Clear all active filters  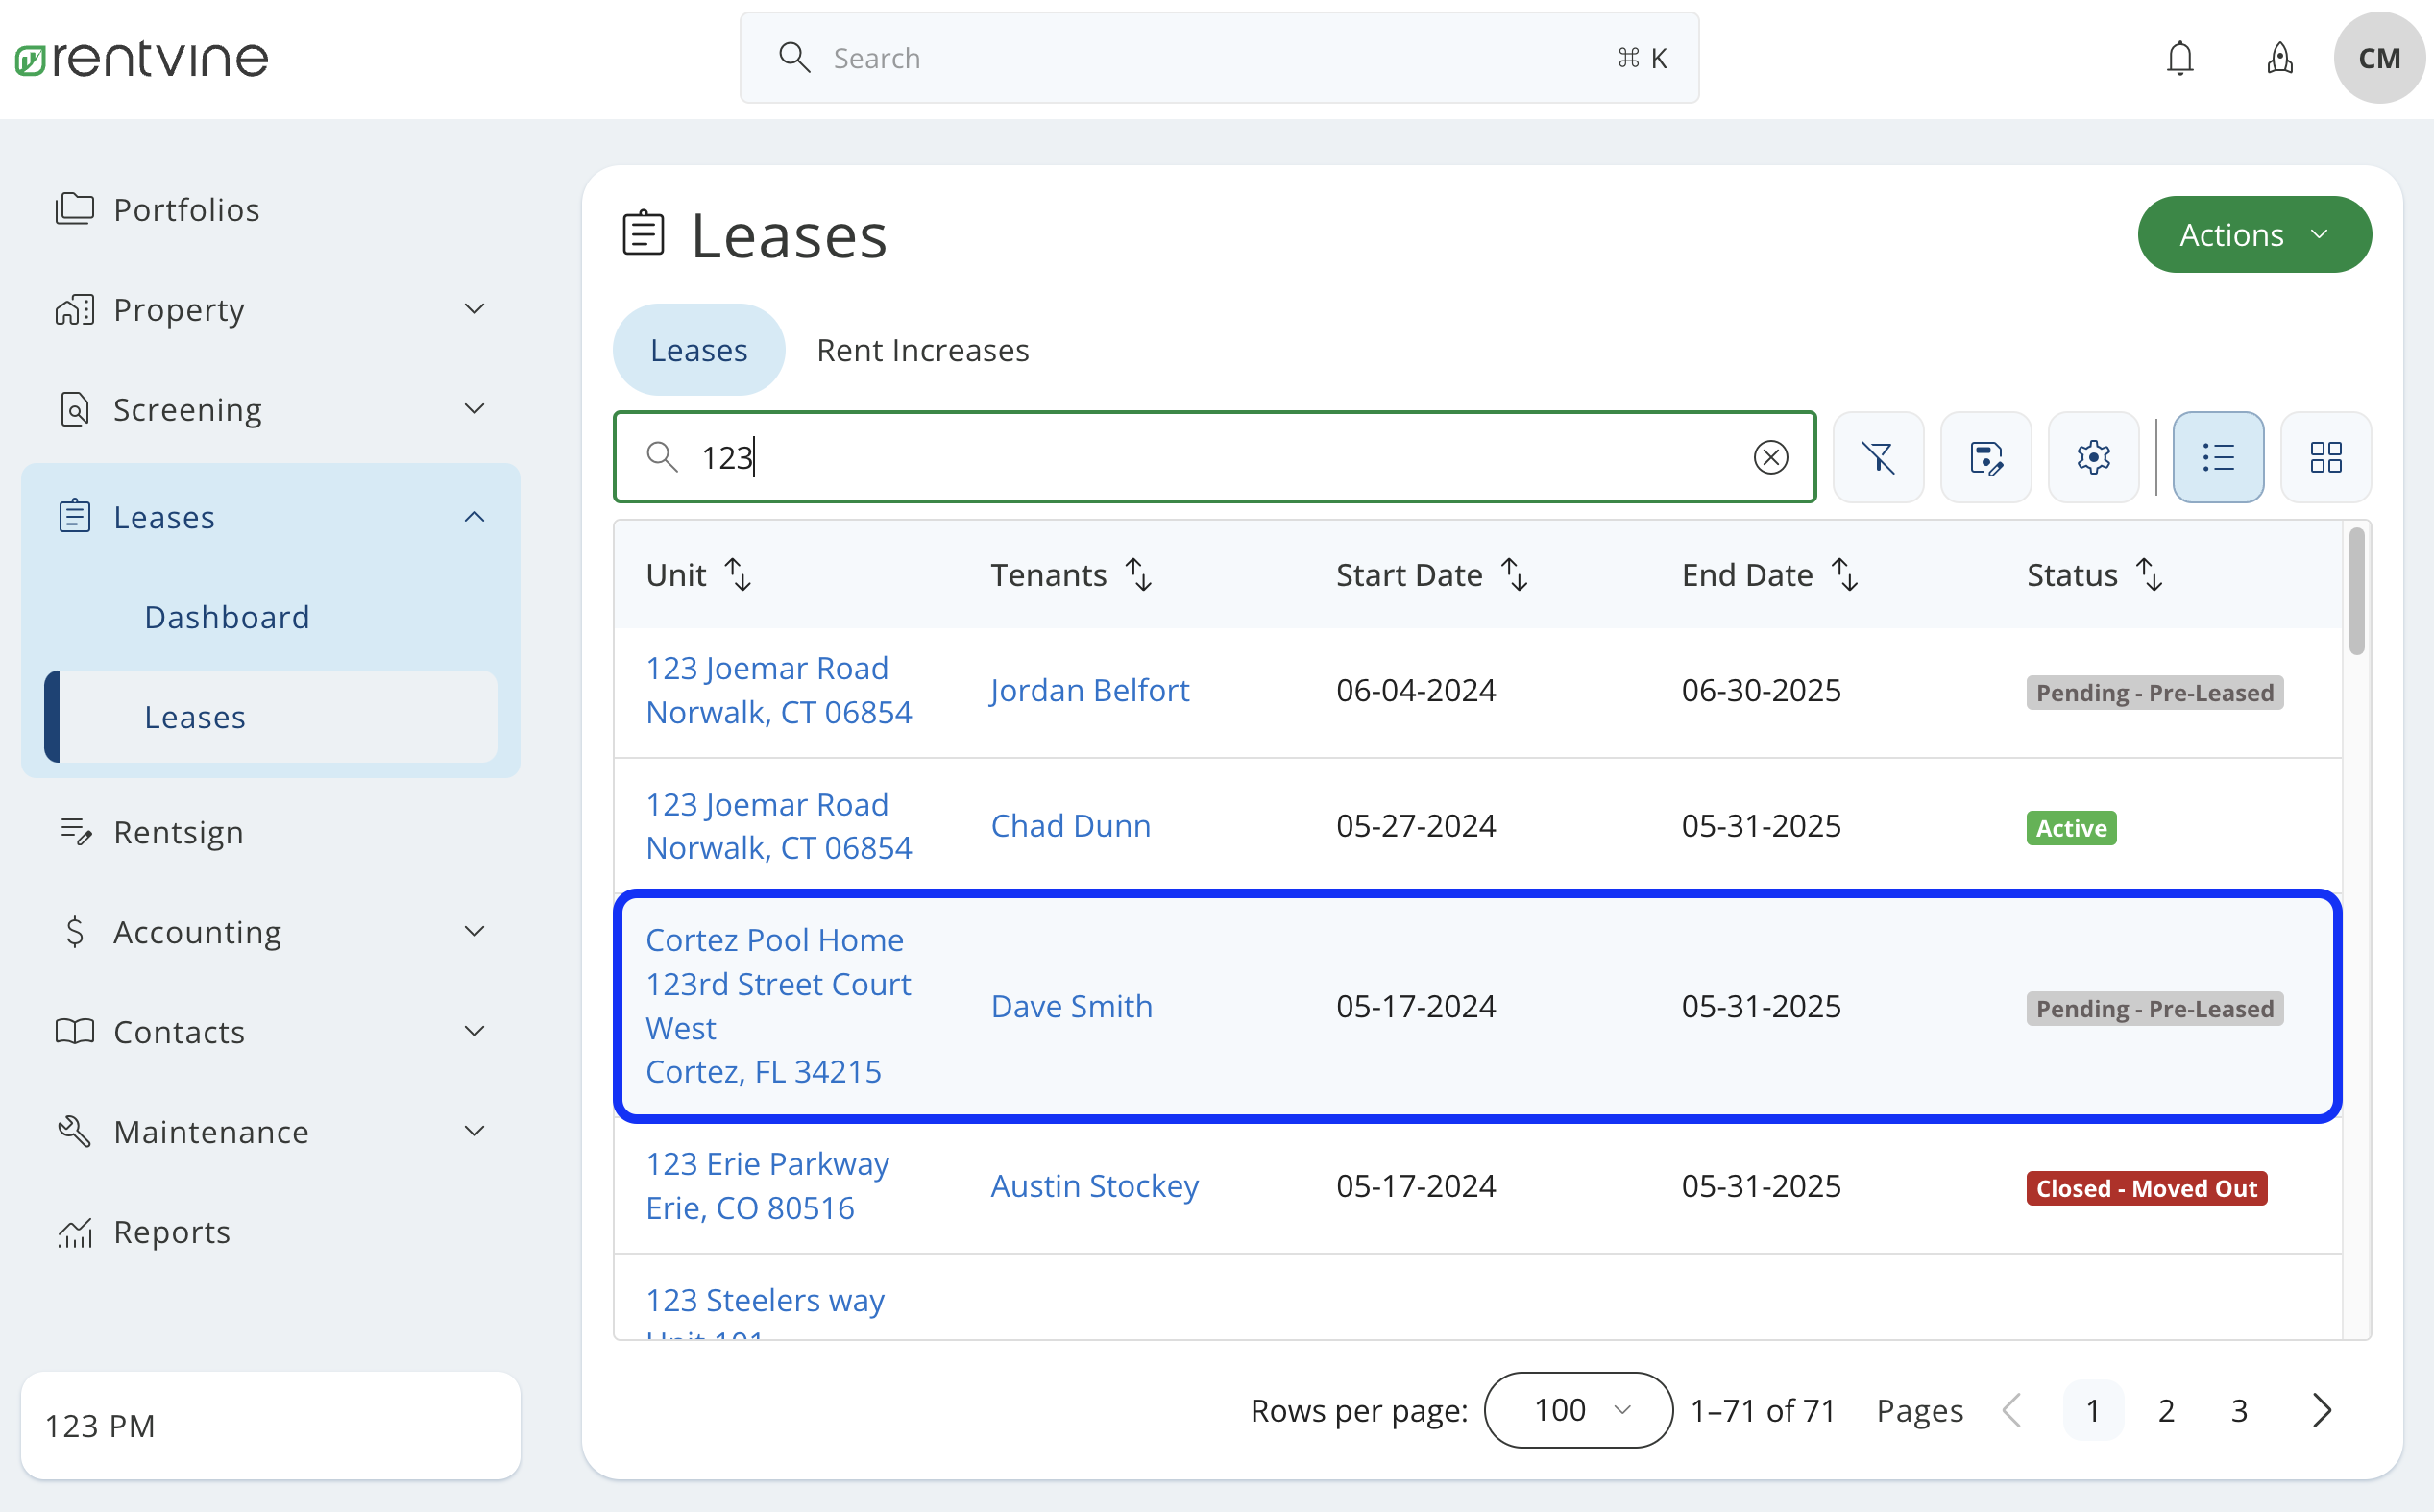pos(1878,457)
